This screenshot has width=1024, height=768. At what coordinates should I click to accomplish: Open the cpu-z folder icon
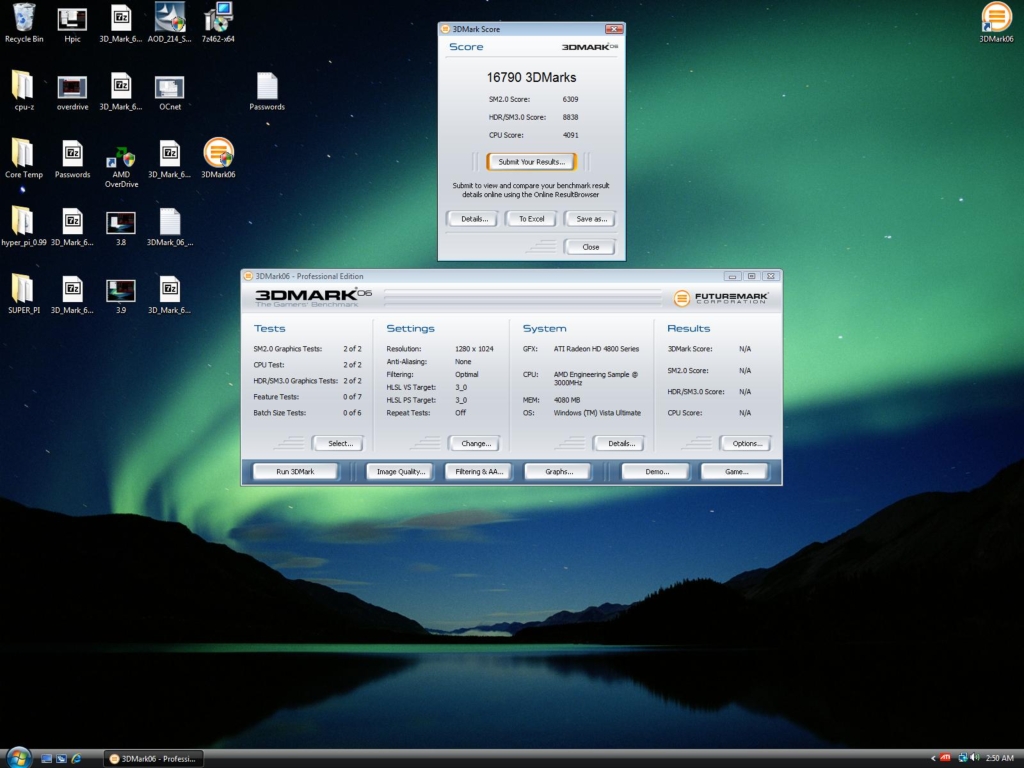click(x=24, y=90)
